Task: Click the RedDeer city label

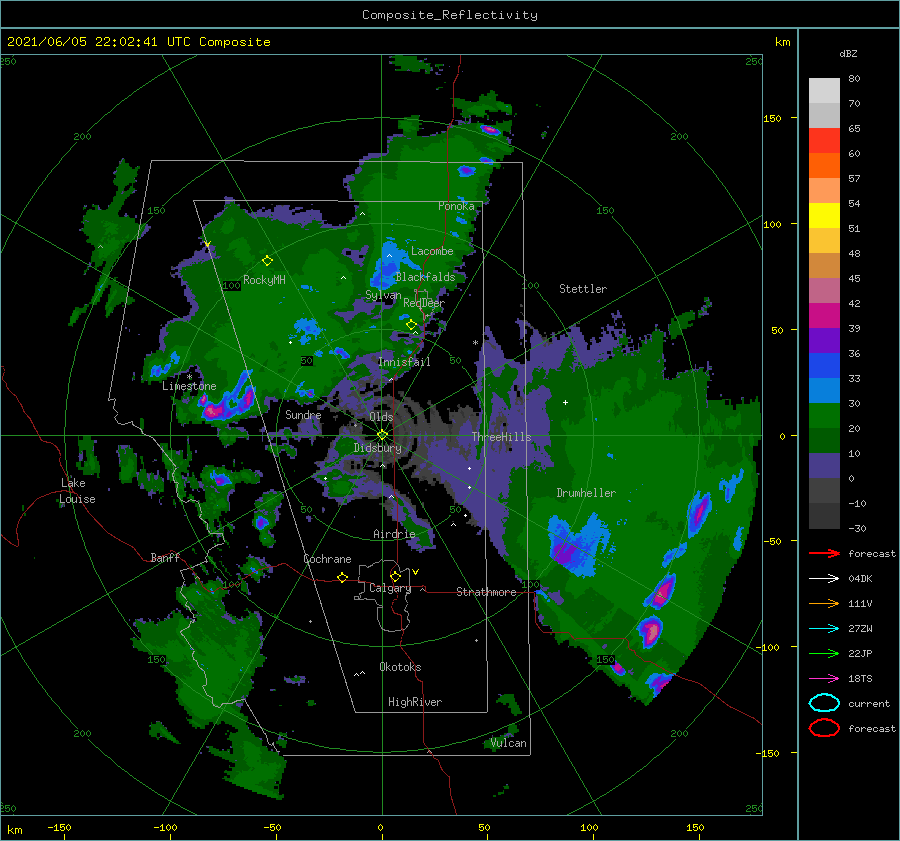Action: tap(424, 303)
